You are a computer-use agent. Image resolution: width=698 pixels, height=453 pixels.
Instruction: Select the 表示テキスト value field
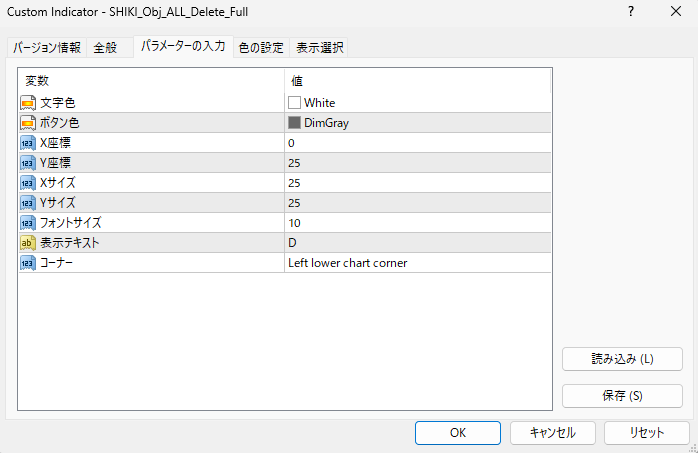(x=417, y=243)
